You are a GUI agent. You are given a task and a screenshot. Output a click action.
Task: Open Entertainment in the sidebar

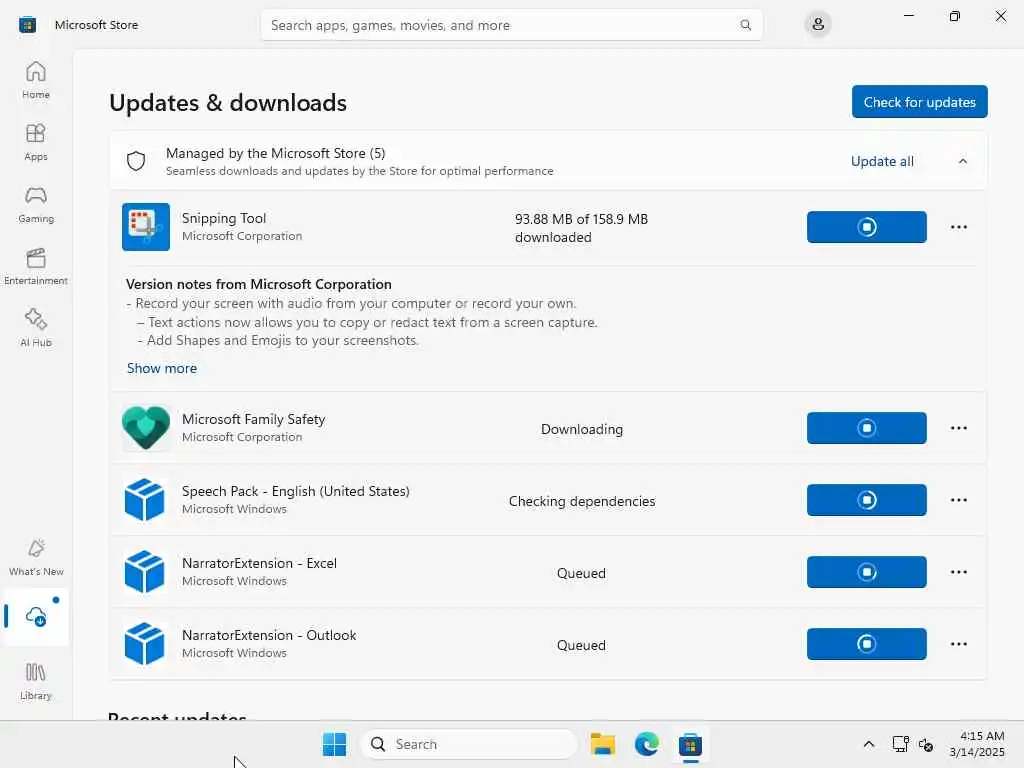[x=36, y=266]
